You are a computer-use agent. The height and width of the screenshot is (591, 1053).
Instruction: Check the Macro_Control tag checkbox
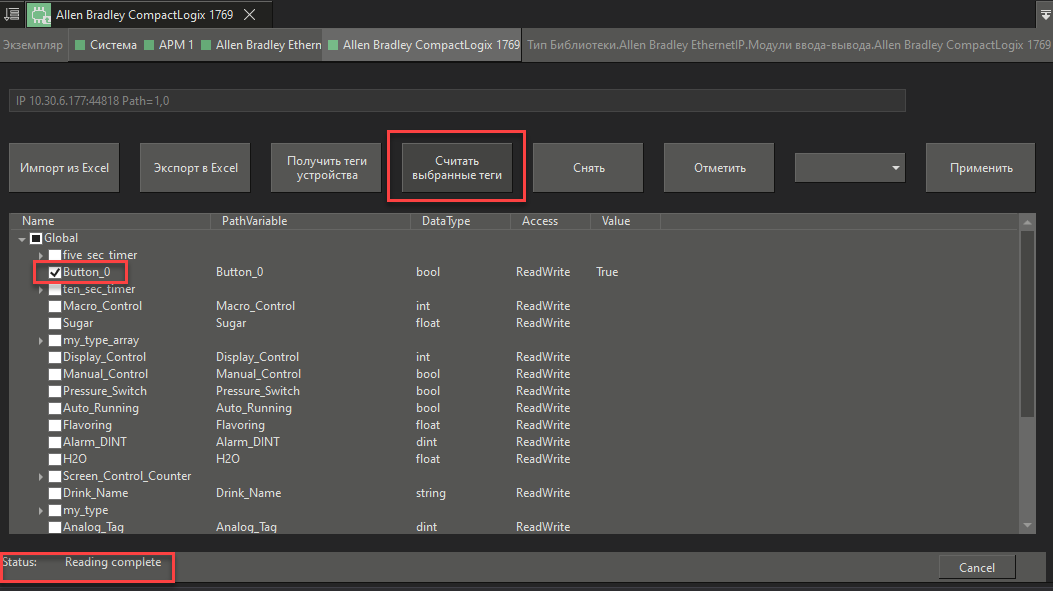55,306
